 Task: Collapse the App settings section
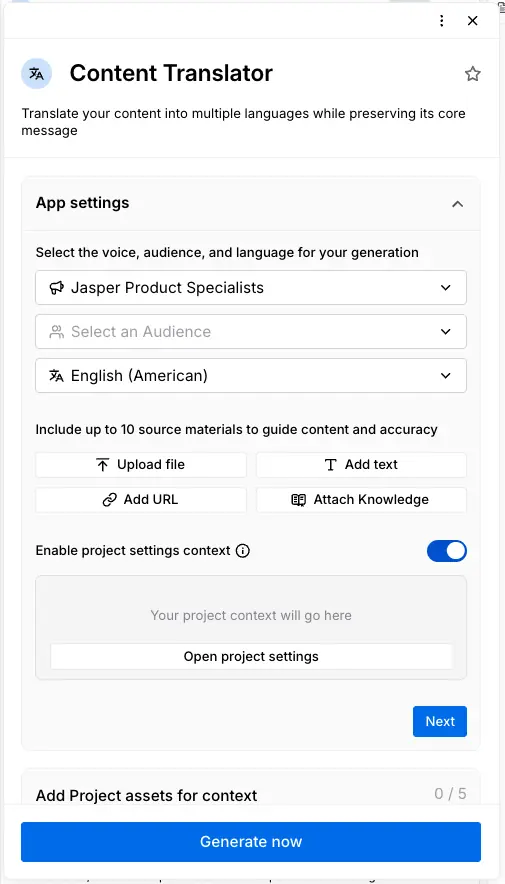click(x=458, y=204)
